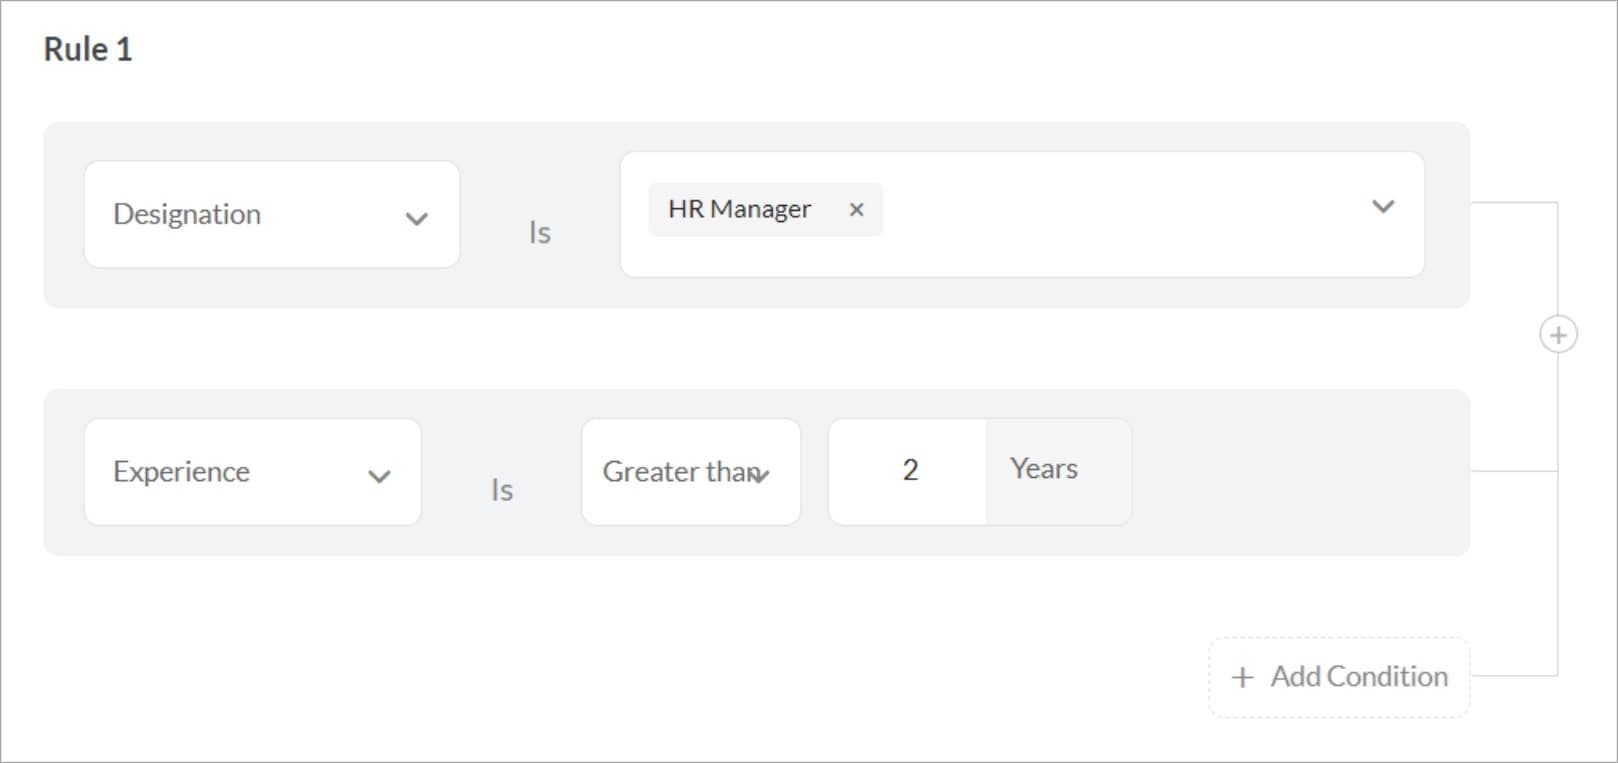The width and height of the screenshot is (1618, 763).
Task: Expand the Experience field chevron
Action: point(379,476)
